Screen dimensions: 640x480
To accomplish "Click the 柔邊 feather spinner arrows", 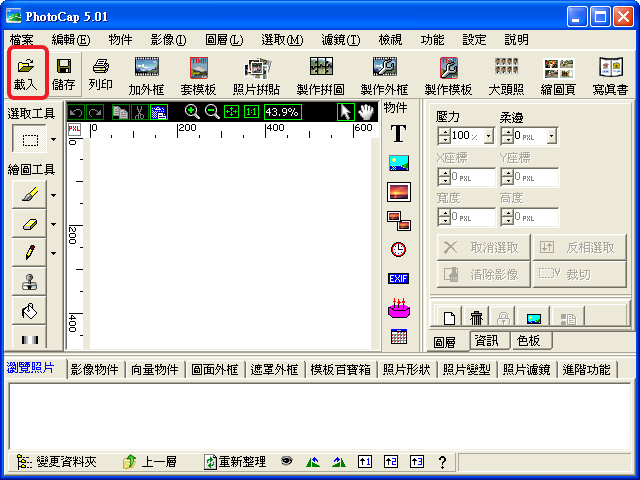I will pos(507,136).
